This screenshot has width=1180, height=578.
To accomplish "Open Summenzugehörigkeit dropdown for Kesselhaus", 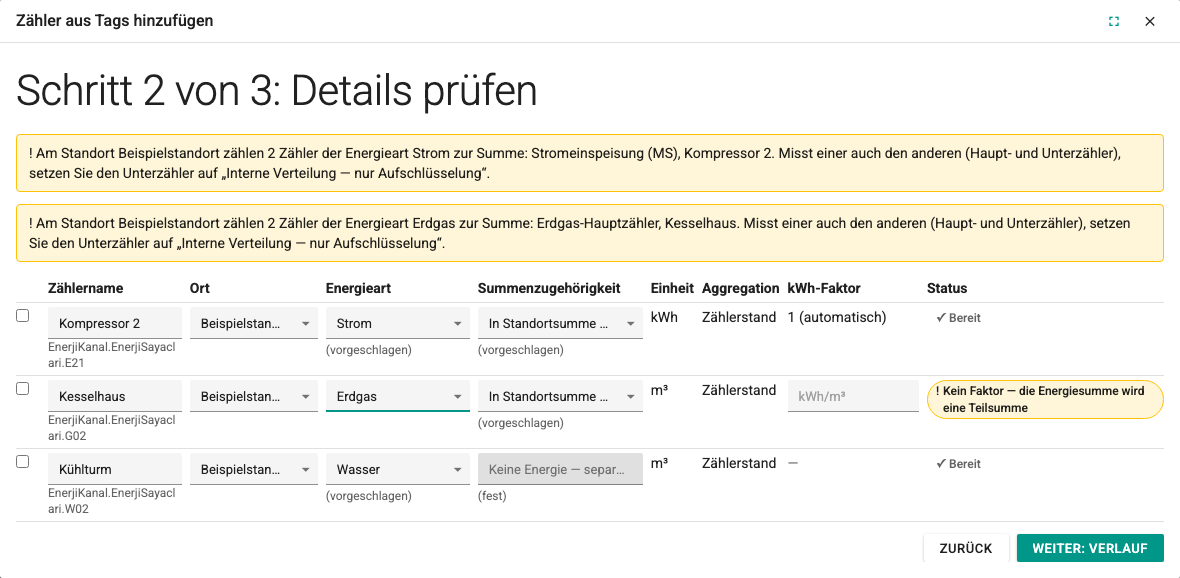I will click(x=560, y=396).
